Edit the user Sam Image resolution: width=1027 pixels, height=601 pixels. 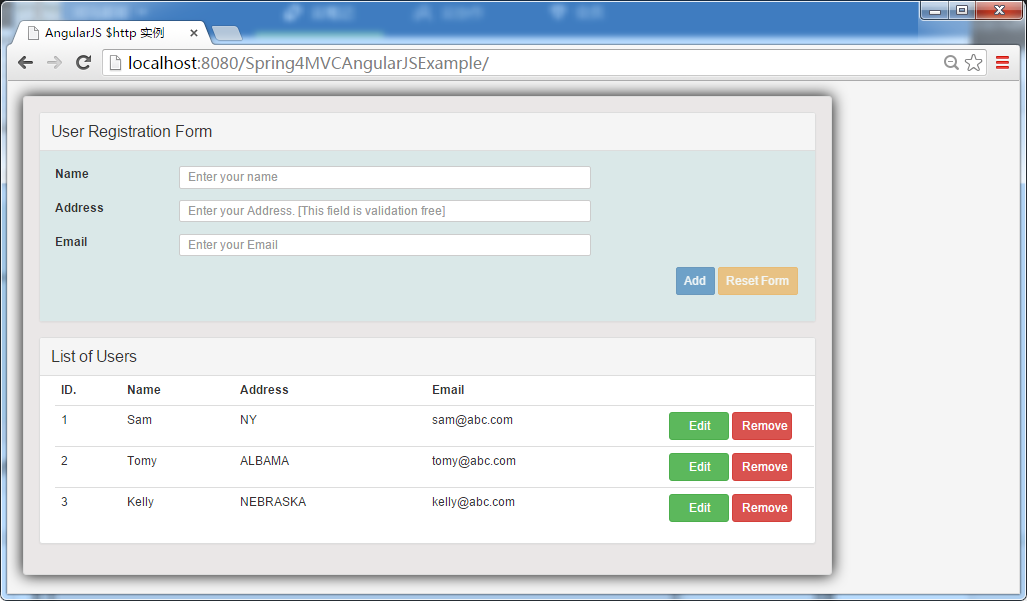coord(699,426)
